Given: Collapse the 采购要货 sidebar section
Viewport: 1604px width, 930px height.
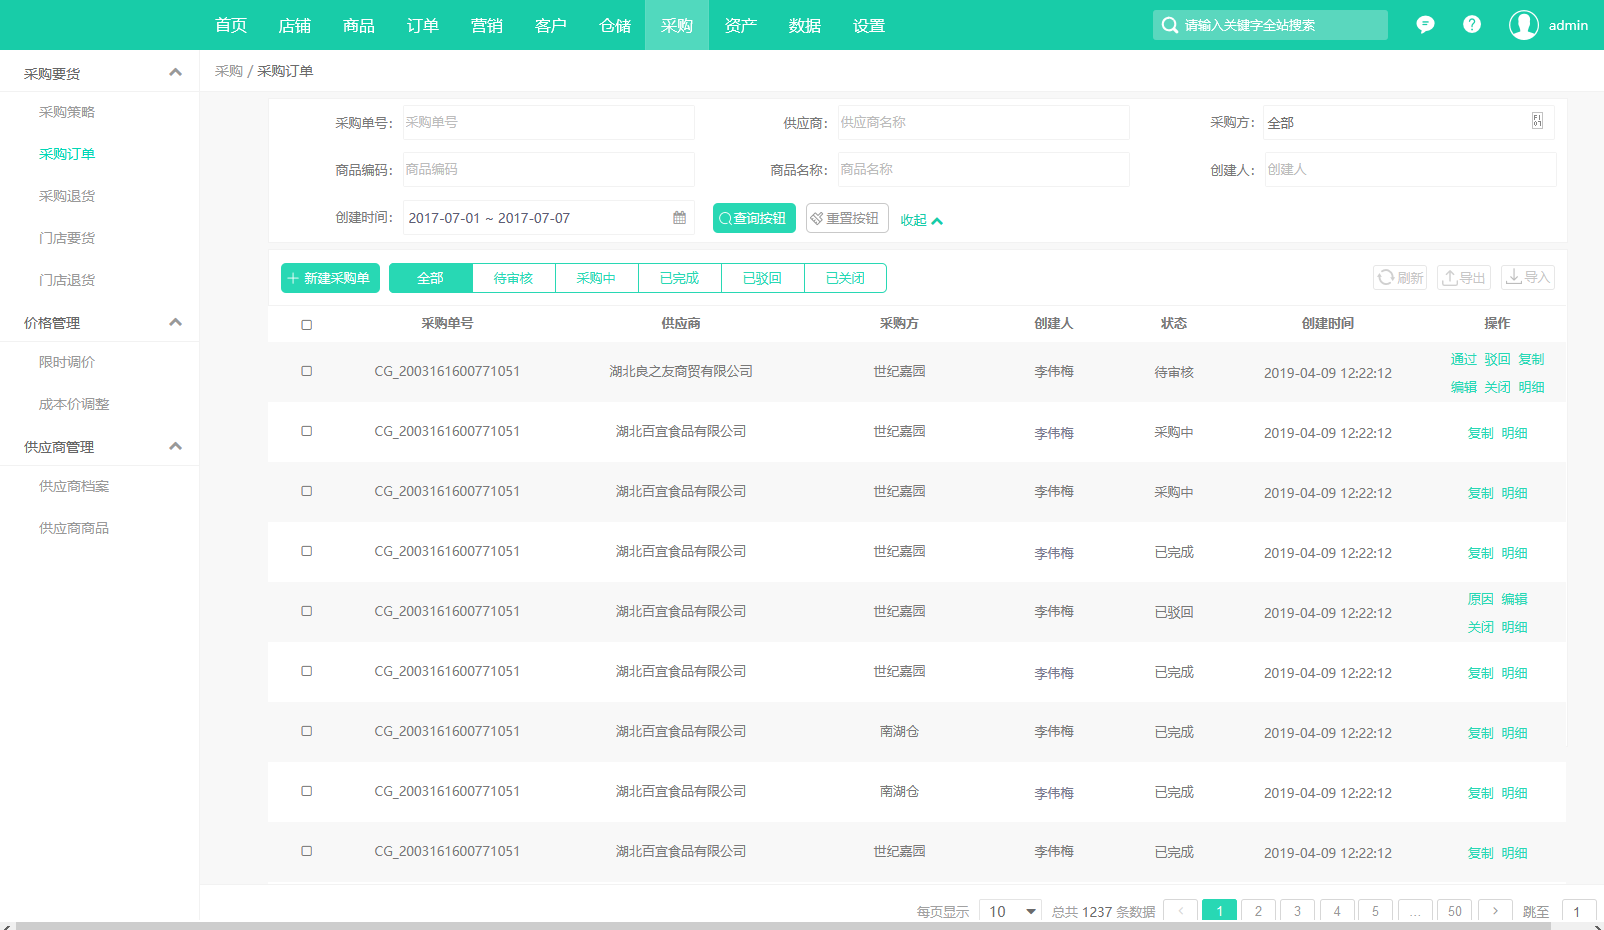Looking at the screenshot, I should pyautogui.click(x=176, y=72).
